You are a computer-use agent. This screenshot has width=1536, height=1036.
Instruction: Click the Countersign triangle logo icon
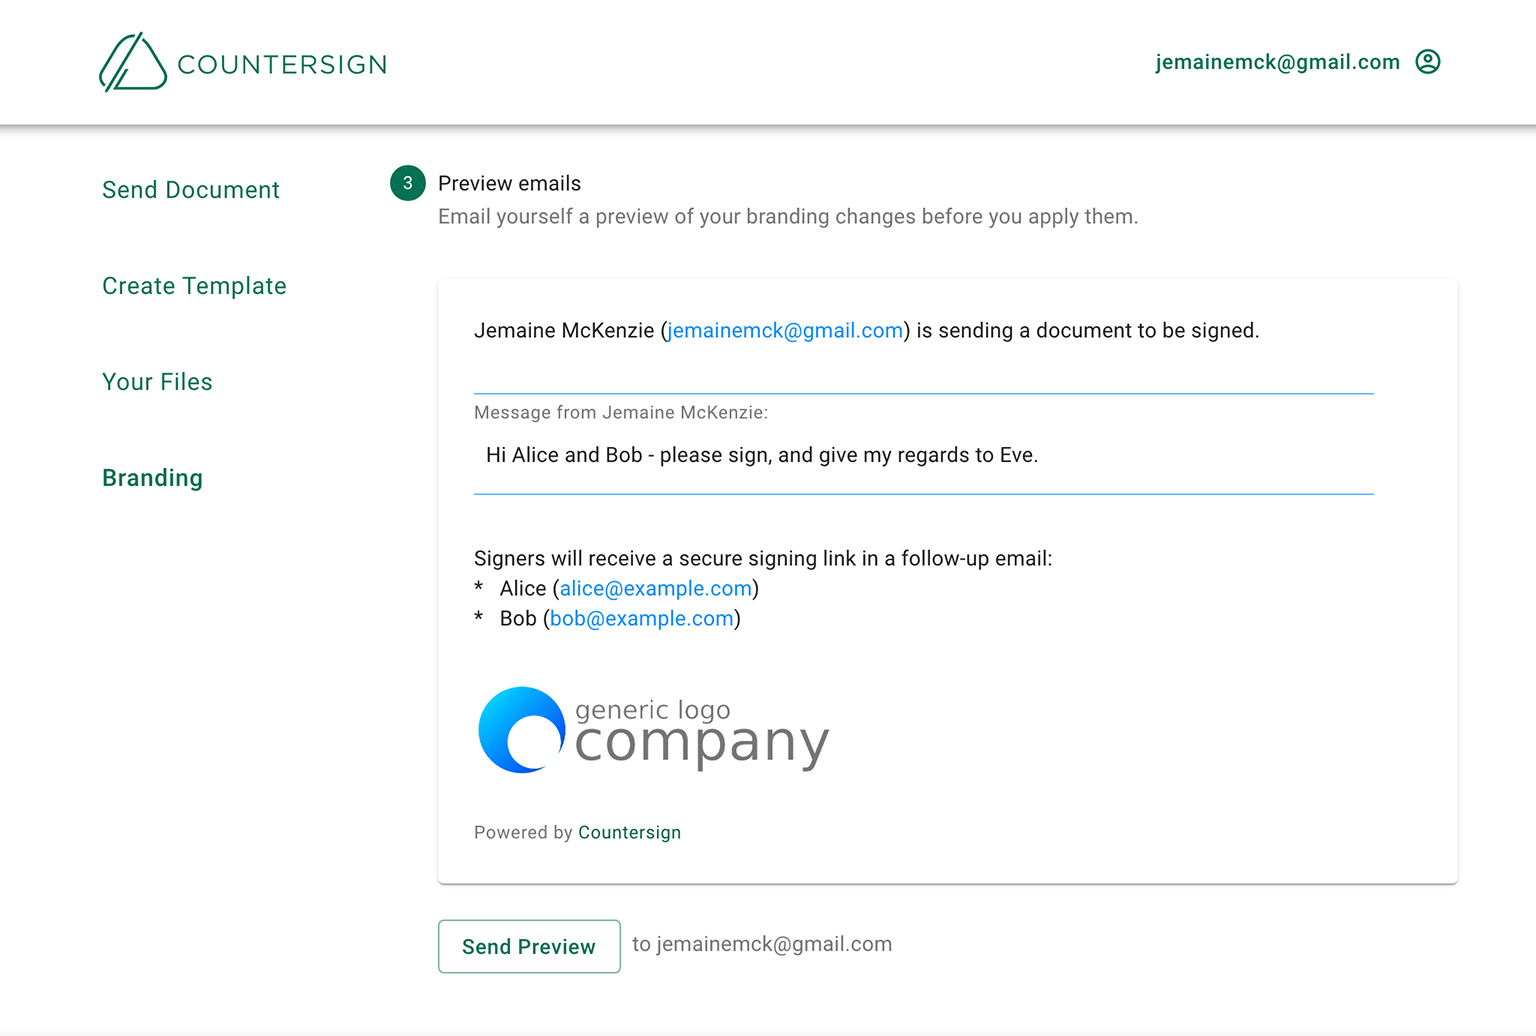point(133,62)
